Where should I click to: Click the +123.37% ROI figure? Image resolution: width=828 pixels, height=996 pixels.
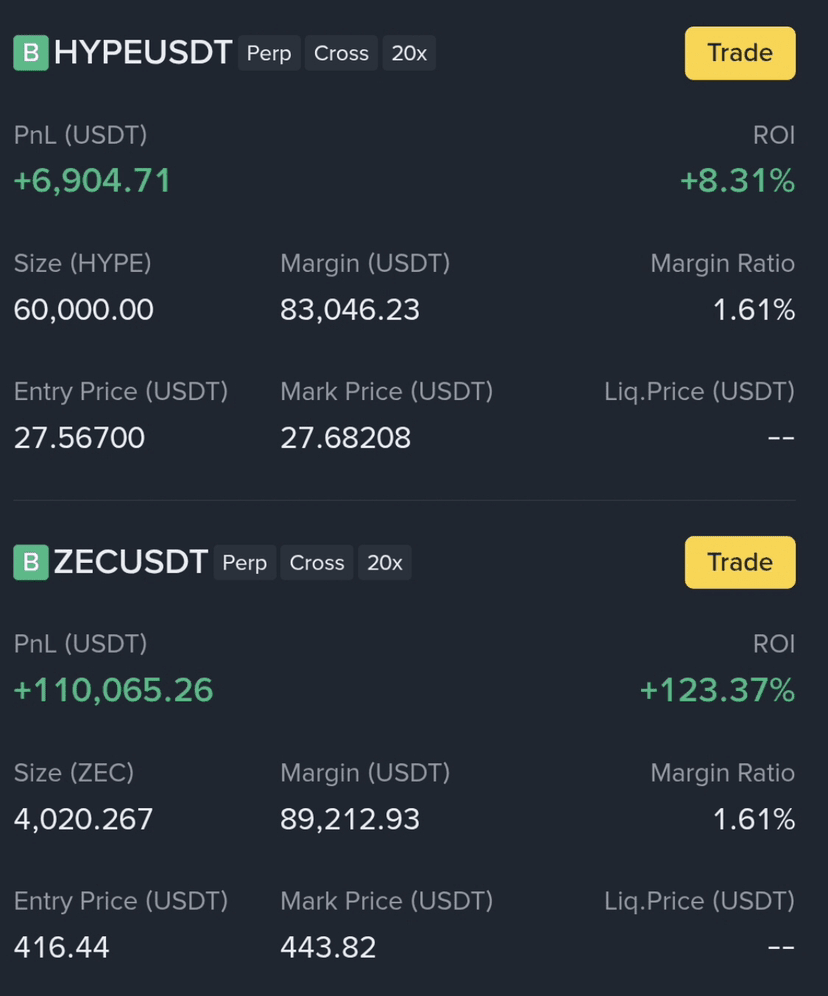click(718, 690)
